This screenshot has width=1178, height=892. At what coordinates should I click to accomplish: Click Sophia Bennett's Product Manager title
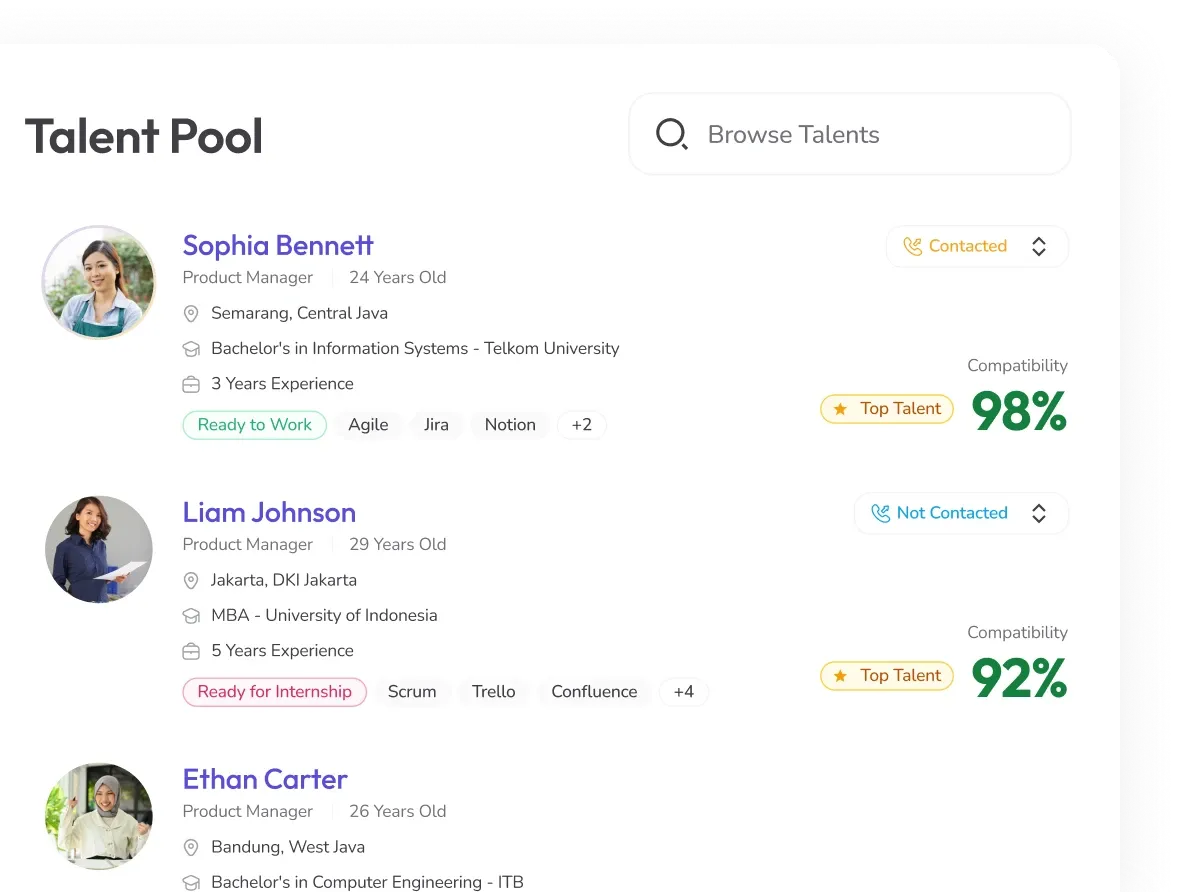(x=248, y=277)
